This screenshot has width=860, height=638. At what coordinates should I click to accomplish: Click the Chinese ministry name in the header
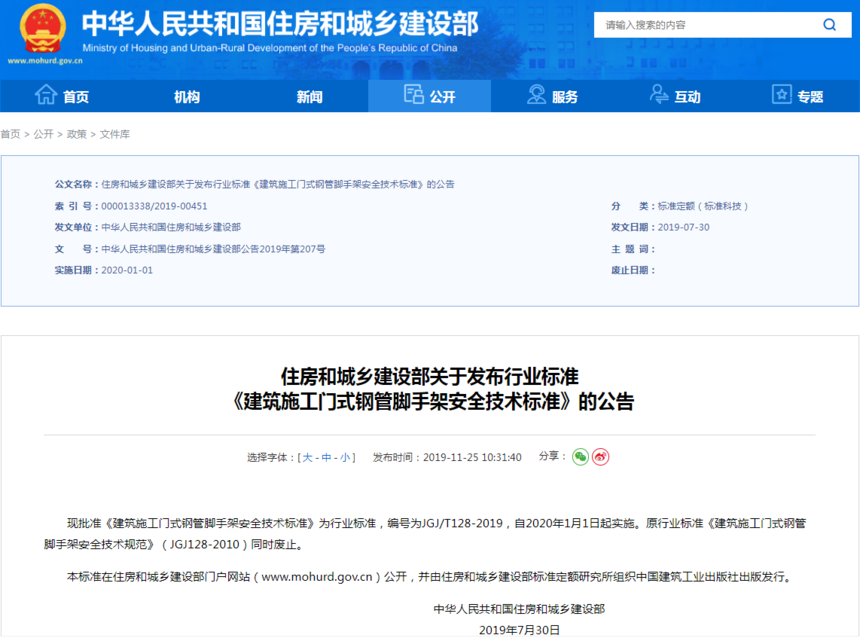tap(280, 24)
